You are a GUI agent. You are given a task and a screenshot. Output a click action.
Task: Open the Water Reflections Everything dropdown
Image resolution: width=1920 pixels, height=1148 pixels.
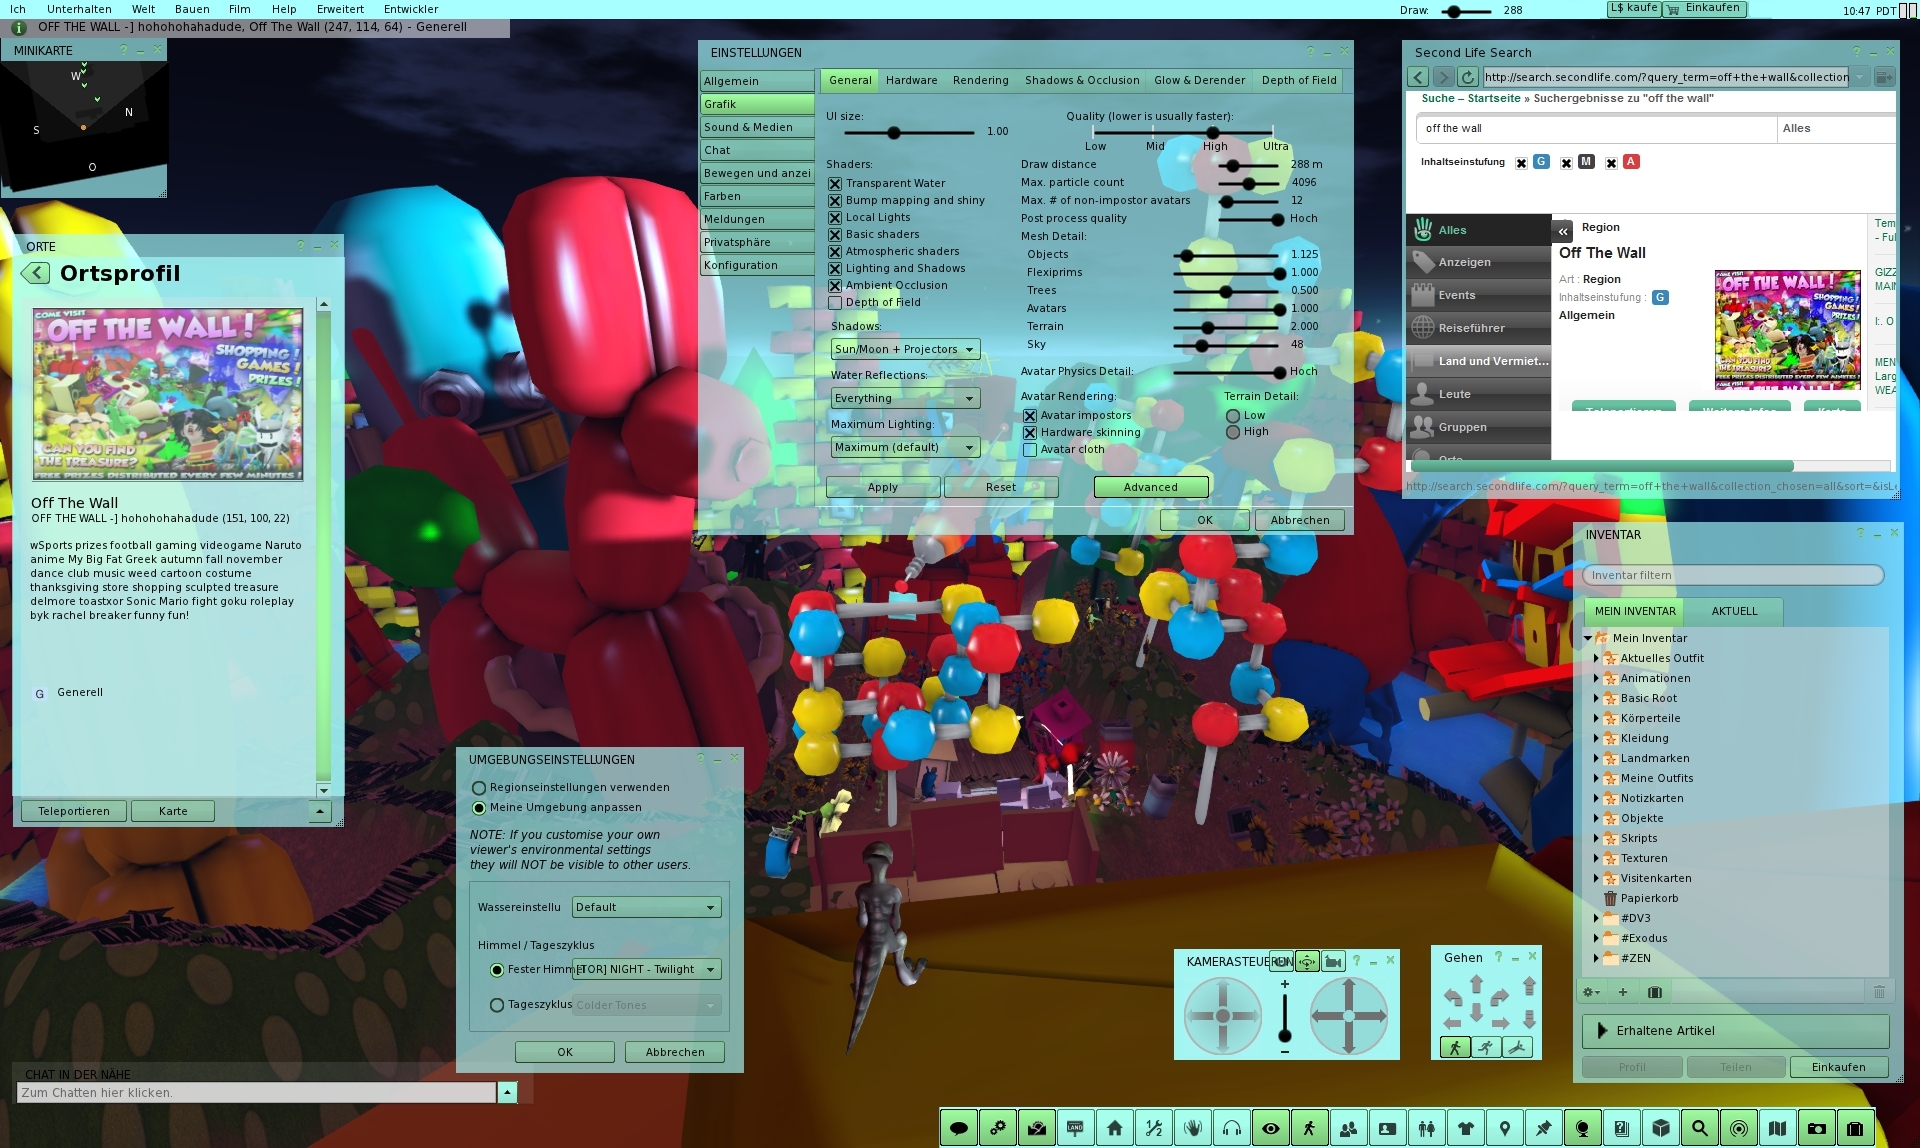[x=905, y=398]
